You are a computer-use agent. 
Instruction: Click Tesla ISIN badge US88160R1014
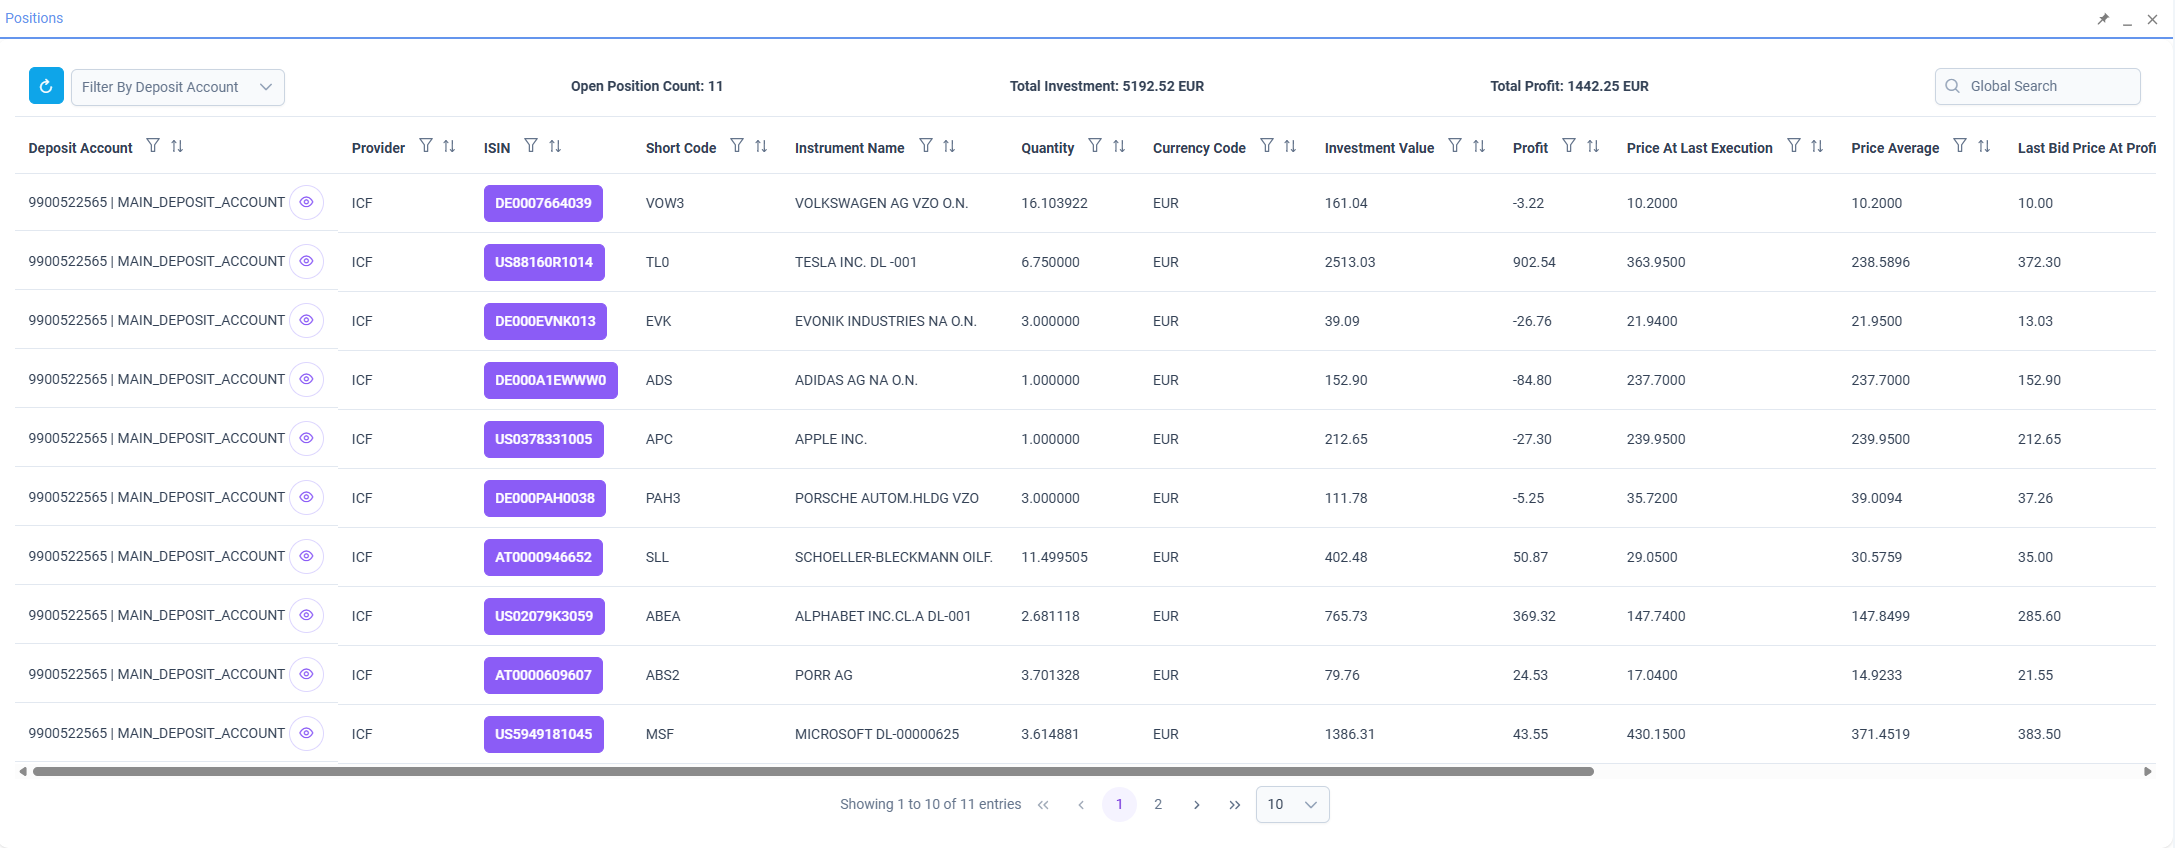pyautogui.click(x=544, y=262)
